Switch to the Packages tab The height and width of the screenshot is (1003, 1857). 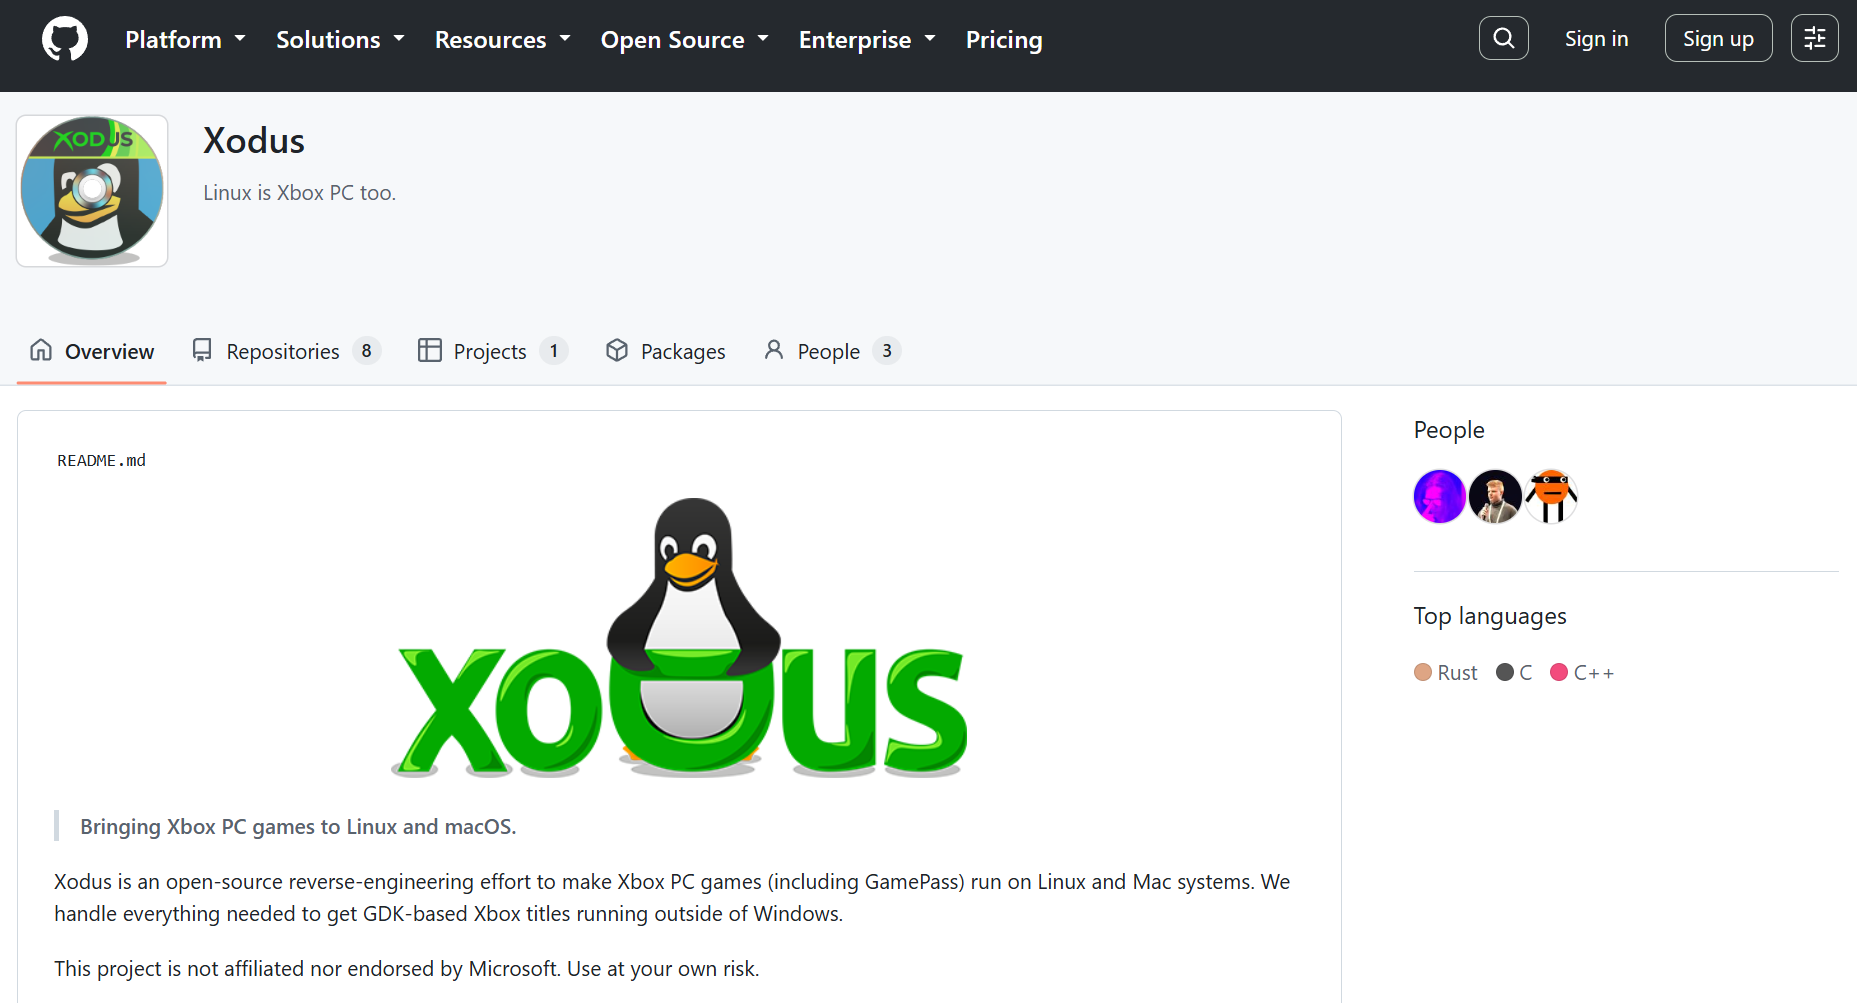point(666,351)
